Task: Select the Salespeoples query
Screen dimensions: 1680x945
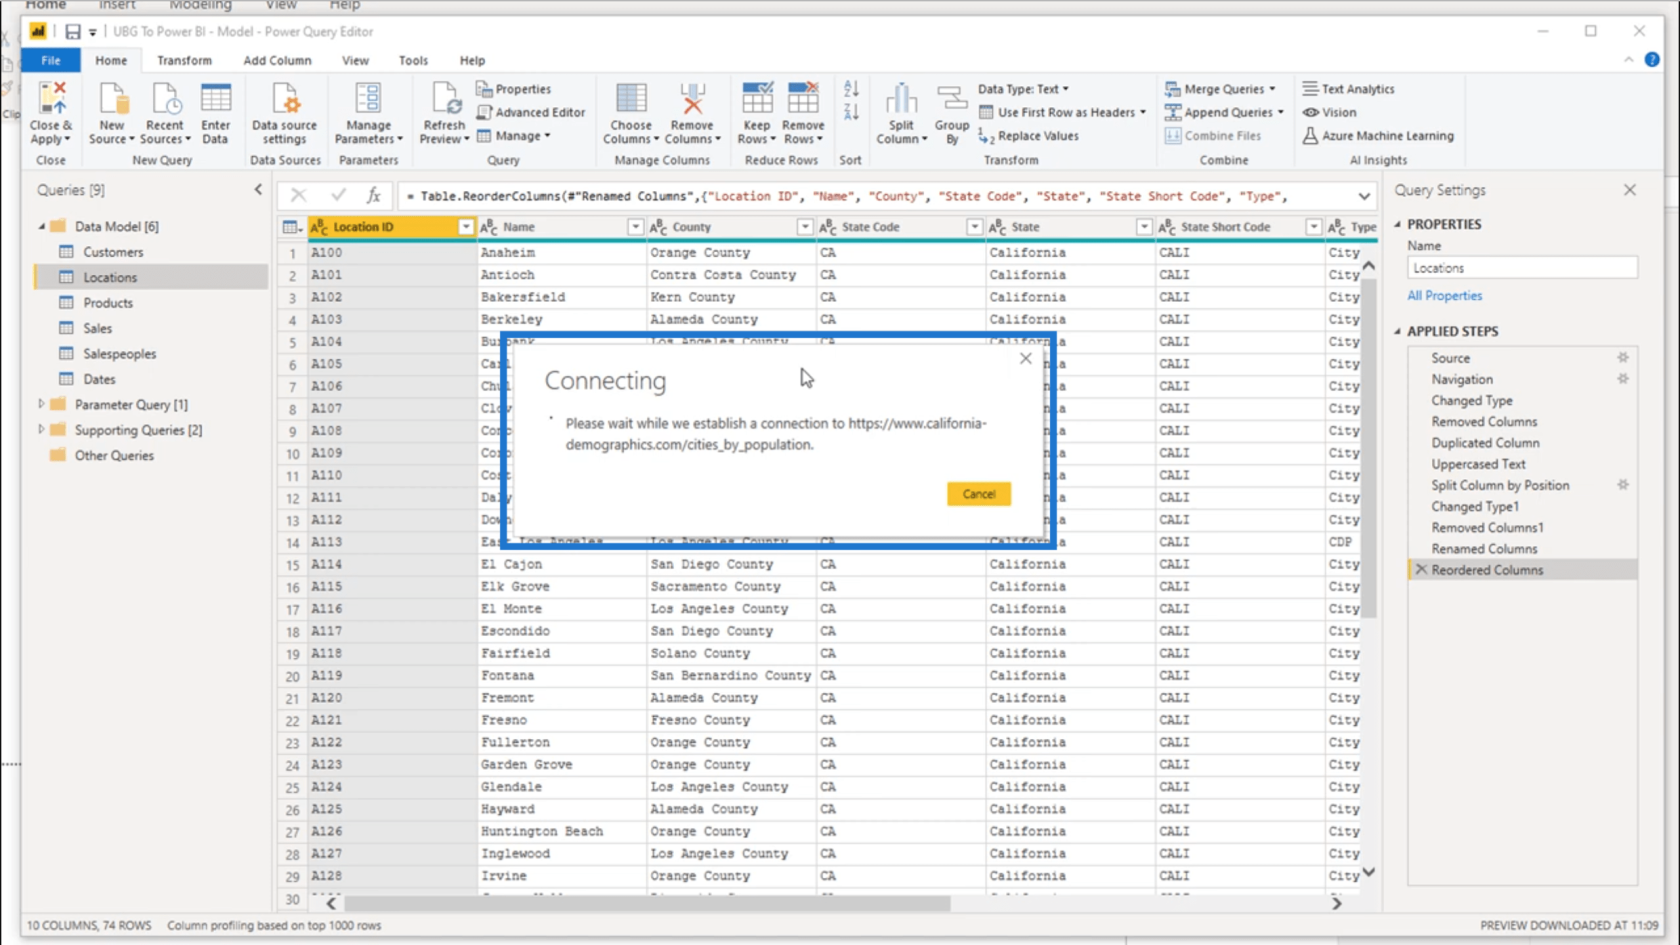Action: pos(119,354)
